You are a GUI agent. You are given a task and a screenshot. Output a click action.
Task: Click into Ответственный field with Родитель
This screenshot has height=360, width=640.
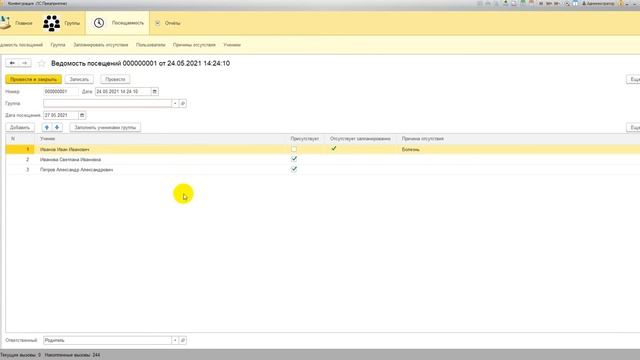[x=107, y=340]
